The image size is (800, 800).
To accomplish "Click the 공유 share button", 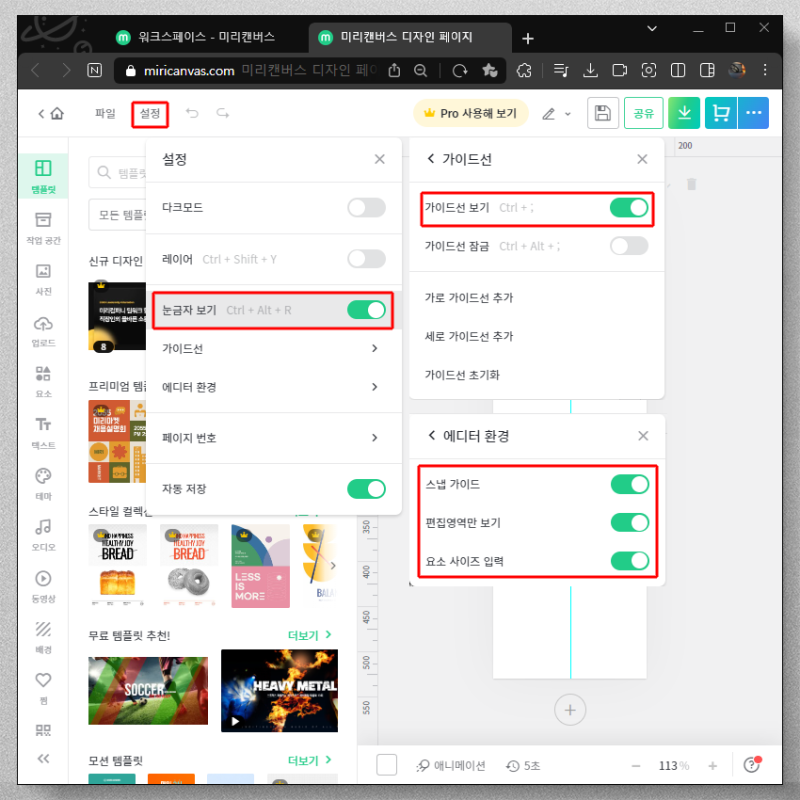I will (643, 113).
